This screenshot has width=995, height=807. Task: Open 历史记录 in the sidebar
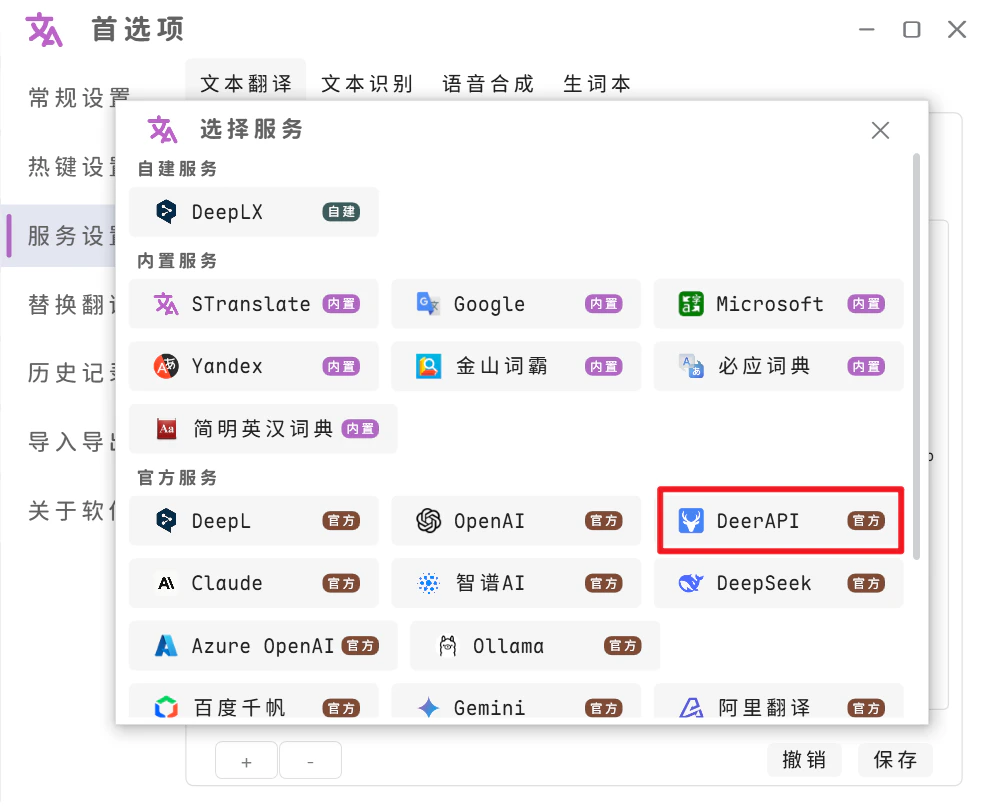72,373
